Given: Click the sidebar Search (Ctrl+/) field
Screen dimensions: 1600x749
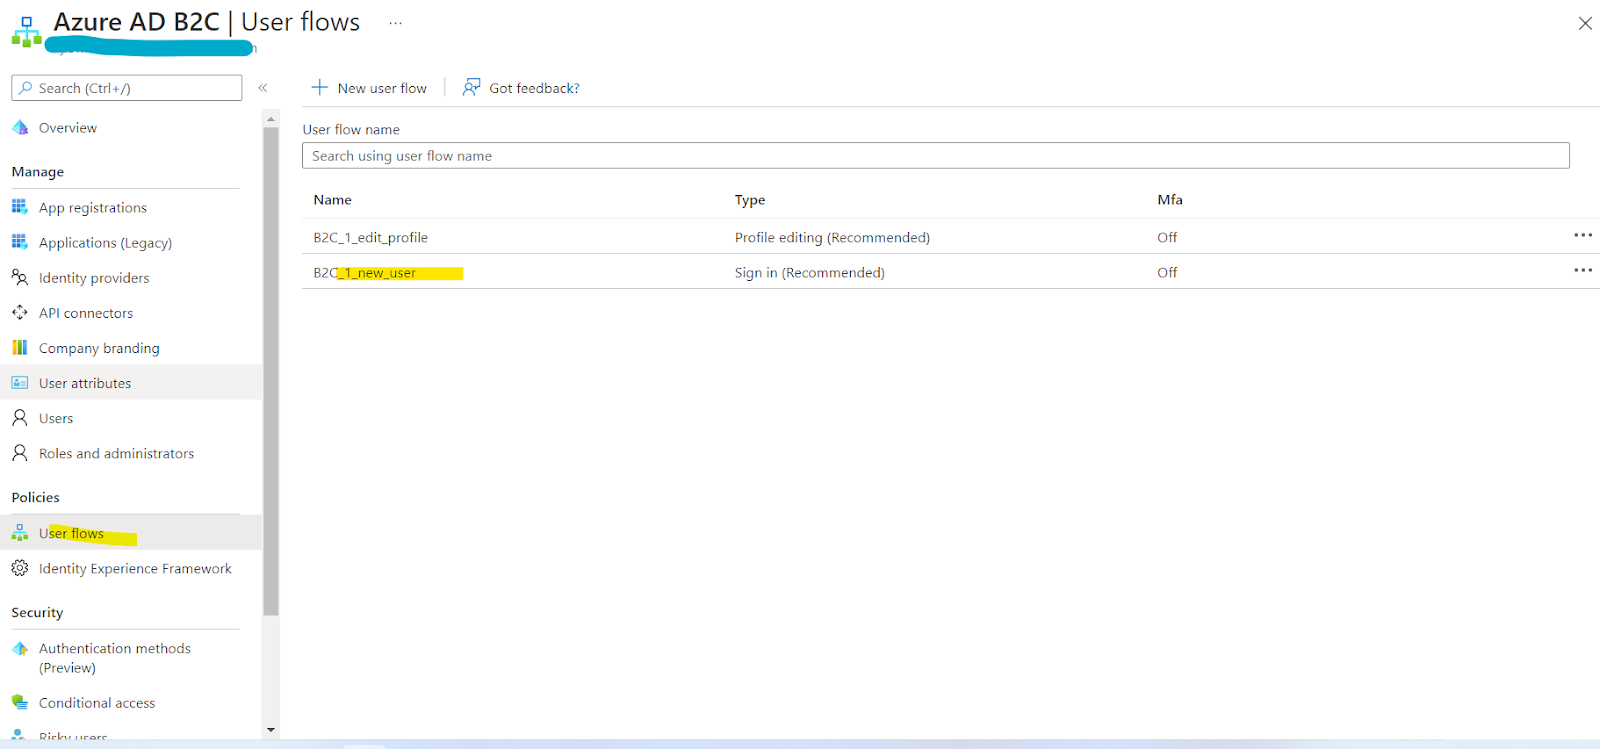Looking at the screenshot, I should (127, 88).
